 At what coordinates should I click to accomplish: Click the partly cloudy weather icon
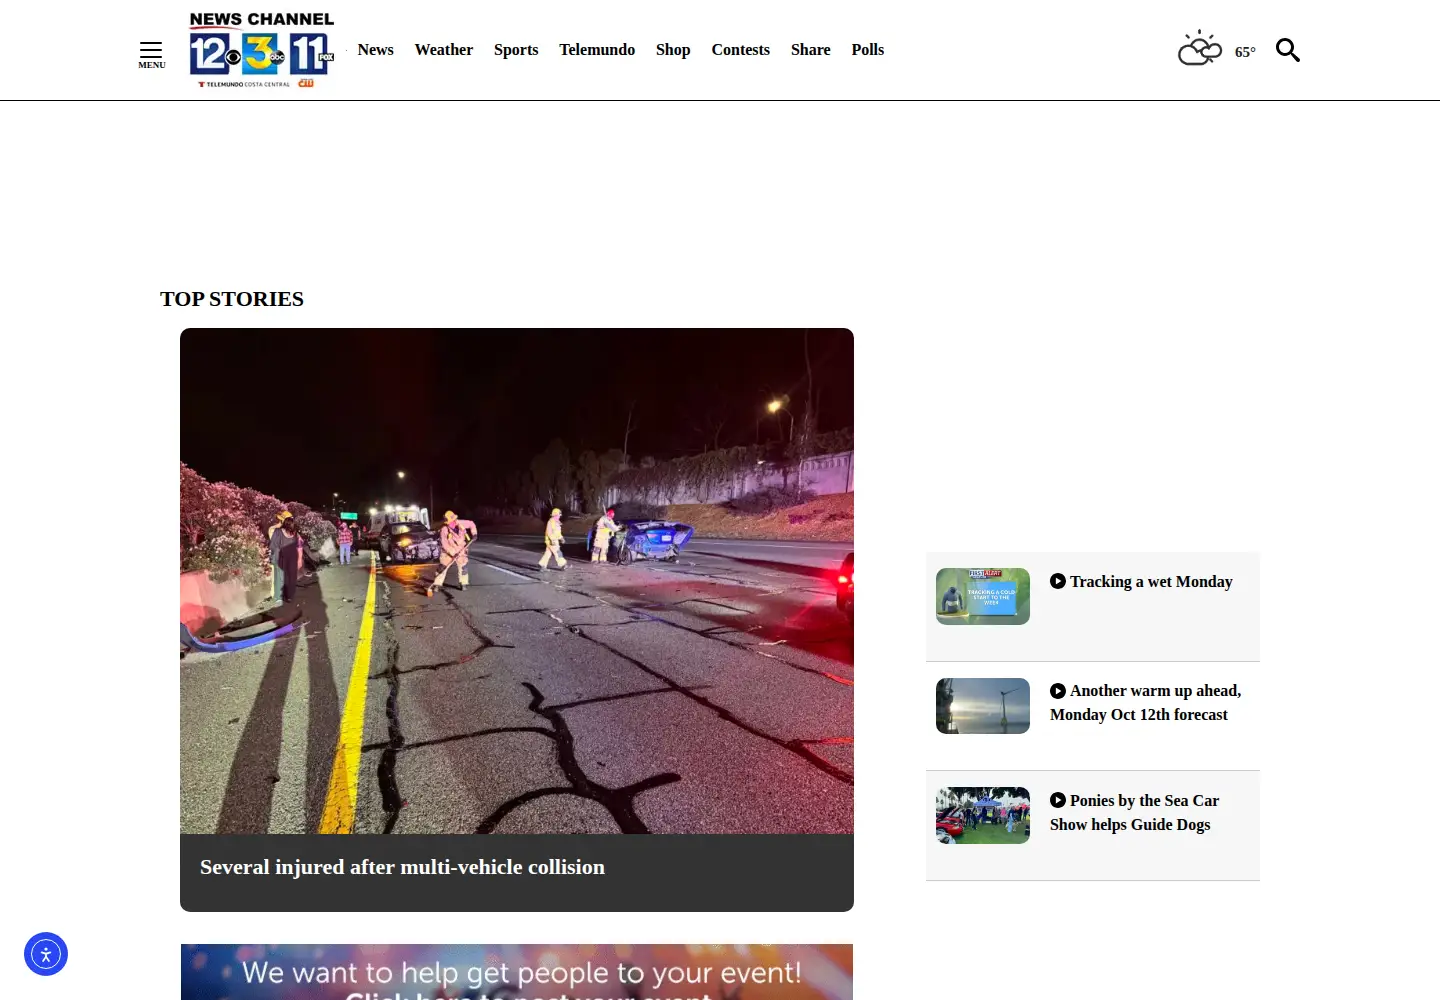pos(1200,49)
